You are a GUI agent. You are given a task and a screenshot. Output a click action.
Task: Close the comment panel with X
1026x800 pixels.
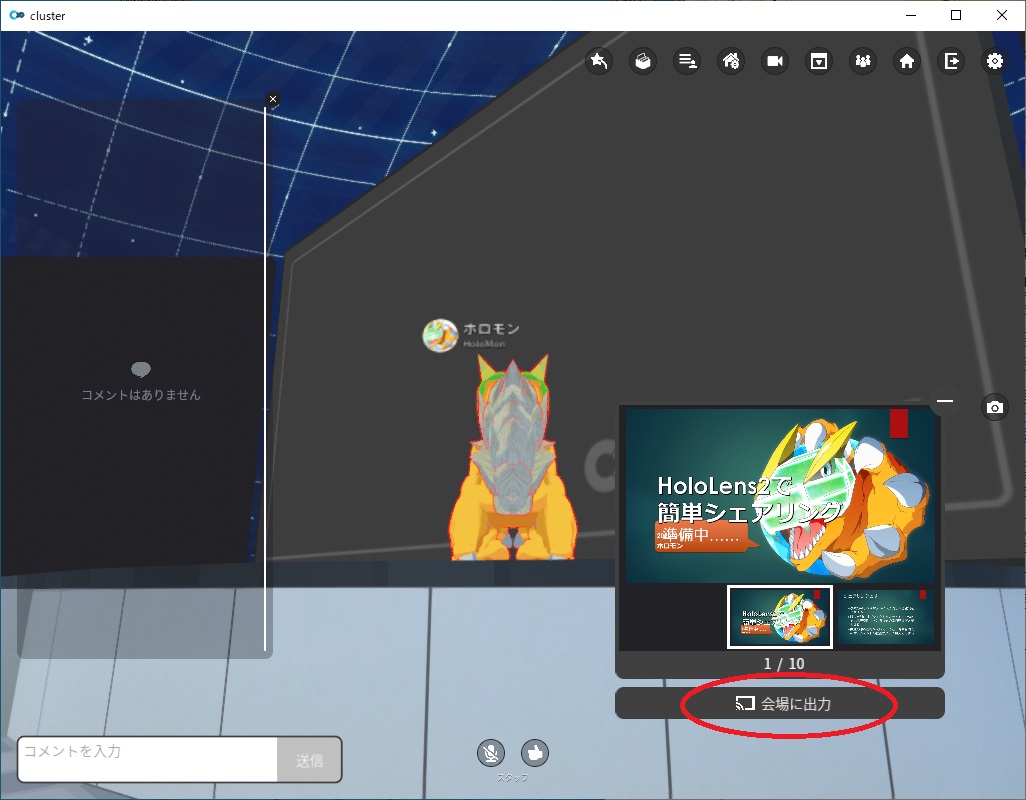(273, 99)
